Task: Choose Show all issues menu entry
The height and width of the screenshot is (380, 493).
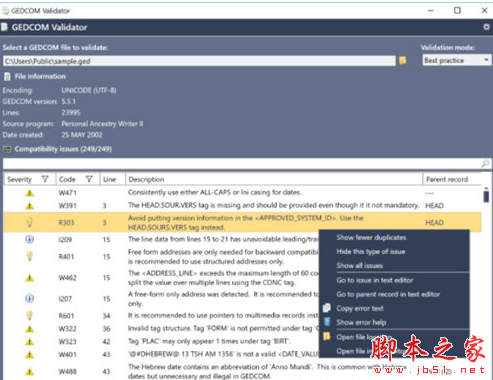Action: coord(359,266)
